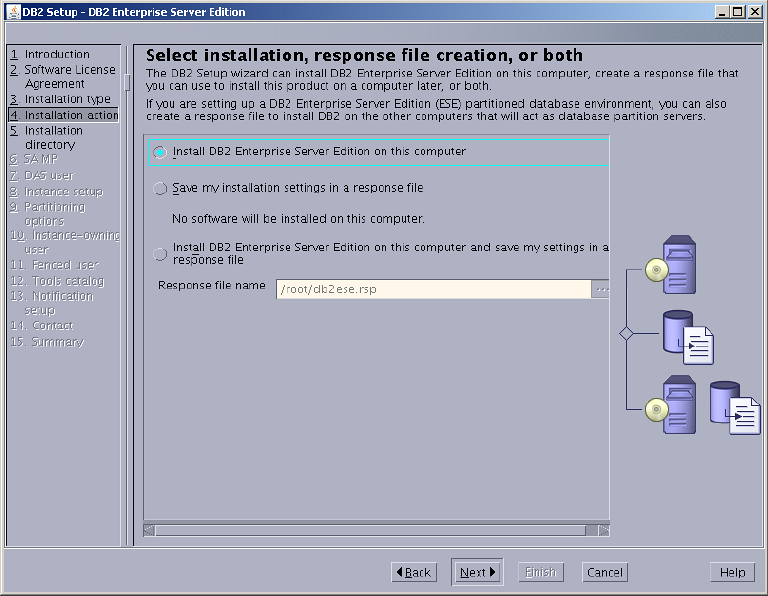The height and width of the screenshot is (596, 768).
Task: Click step 8 Instance setup
Action: (x=56, y=191)
